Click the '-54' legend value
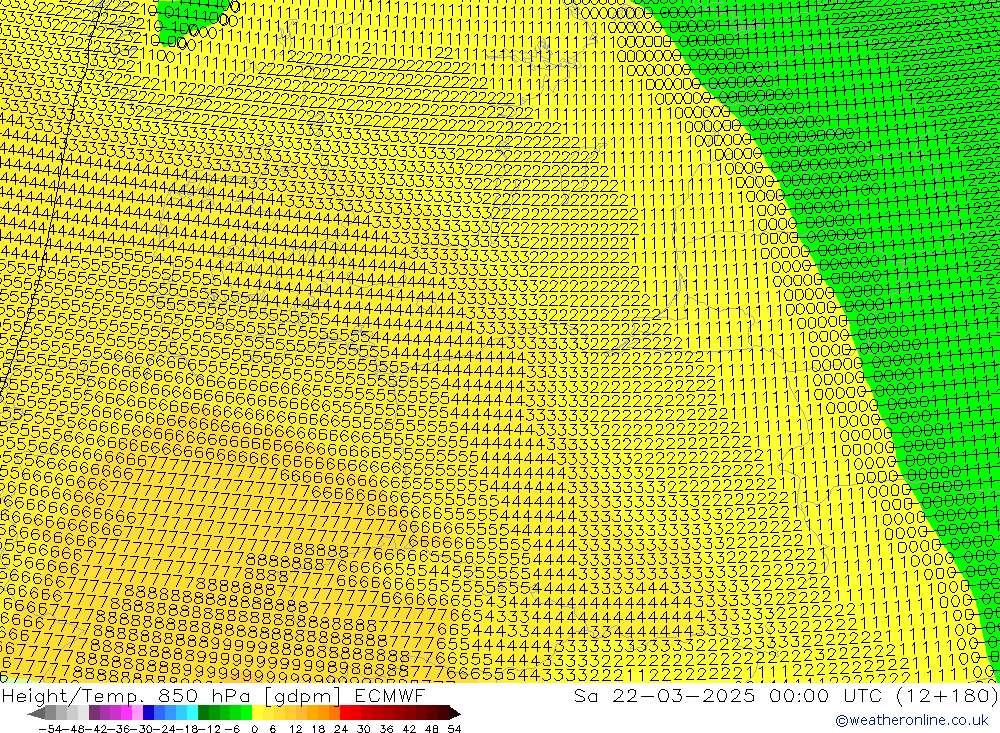This screenshot has height=733, width=1000. [x=51, y=729]
